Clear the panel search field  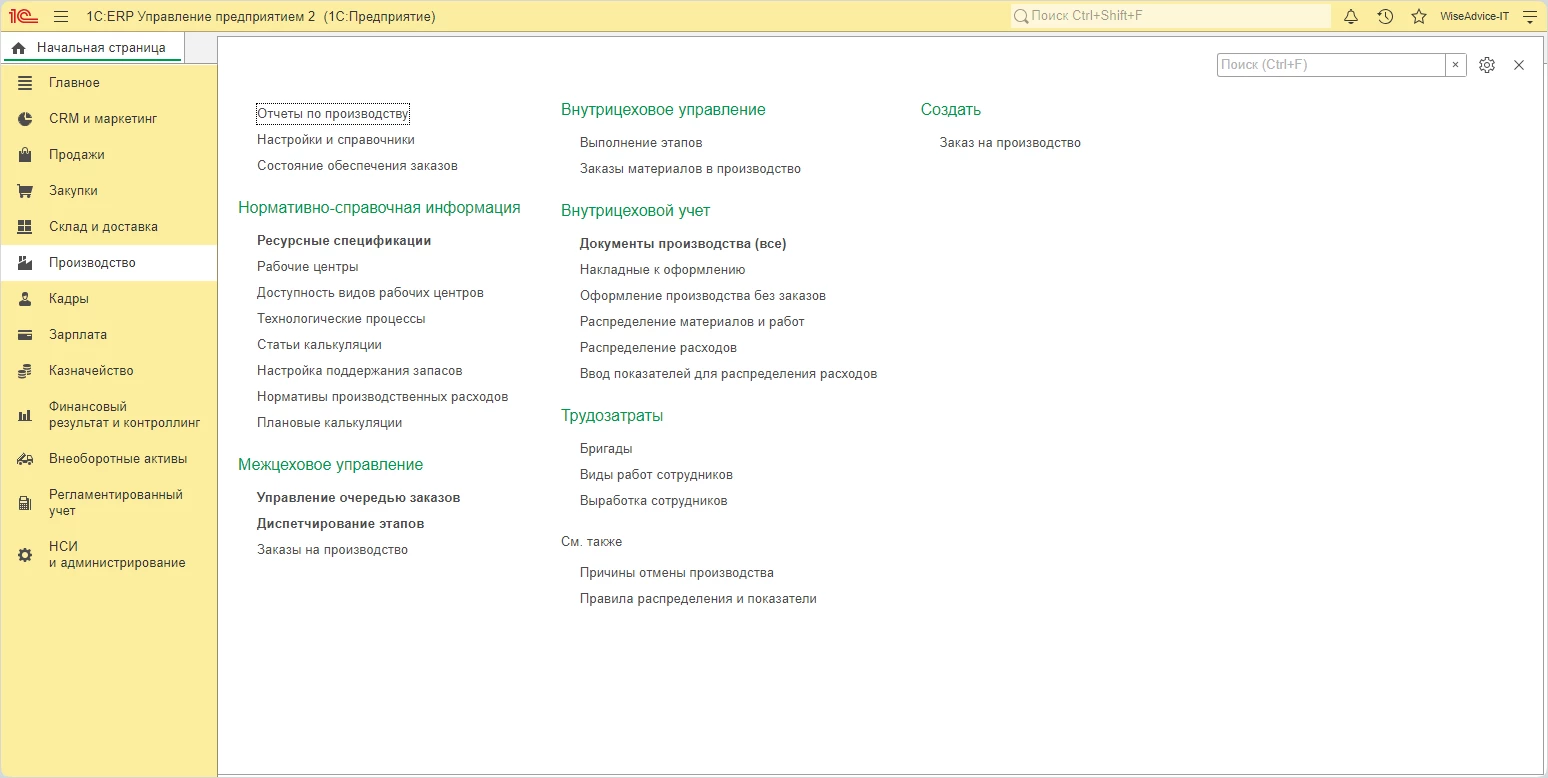pyautogui.click(x=1456, y=65)
